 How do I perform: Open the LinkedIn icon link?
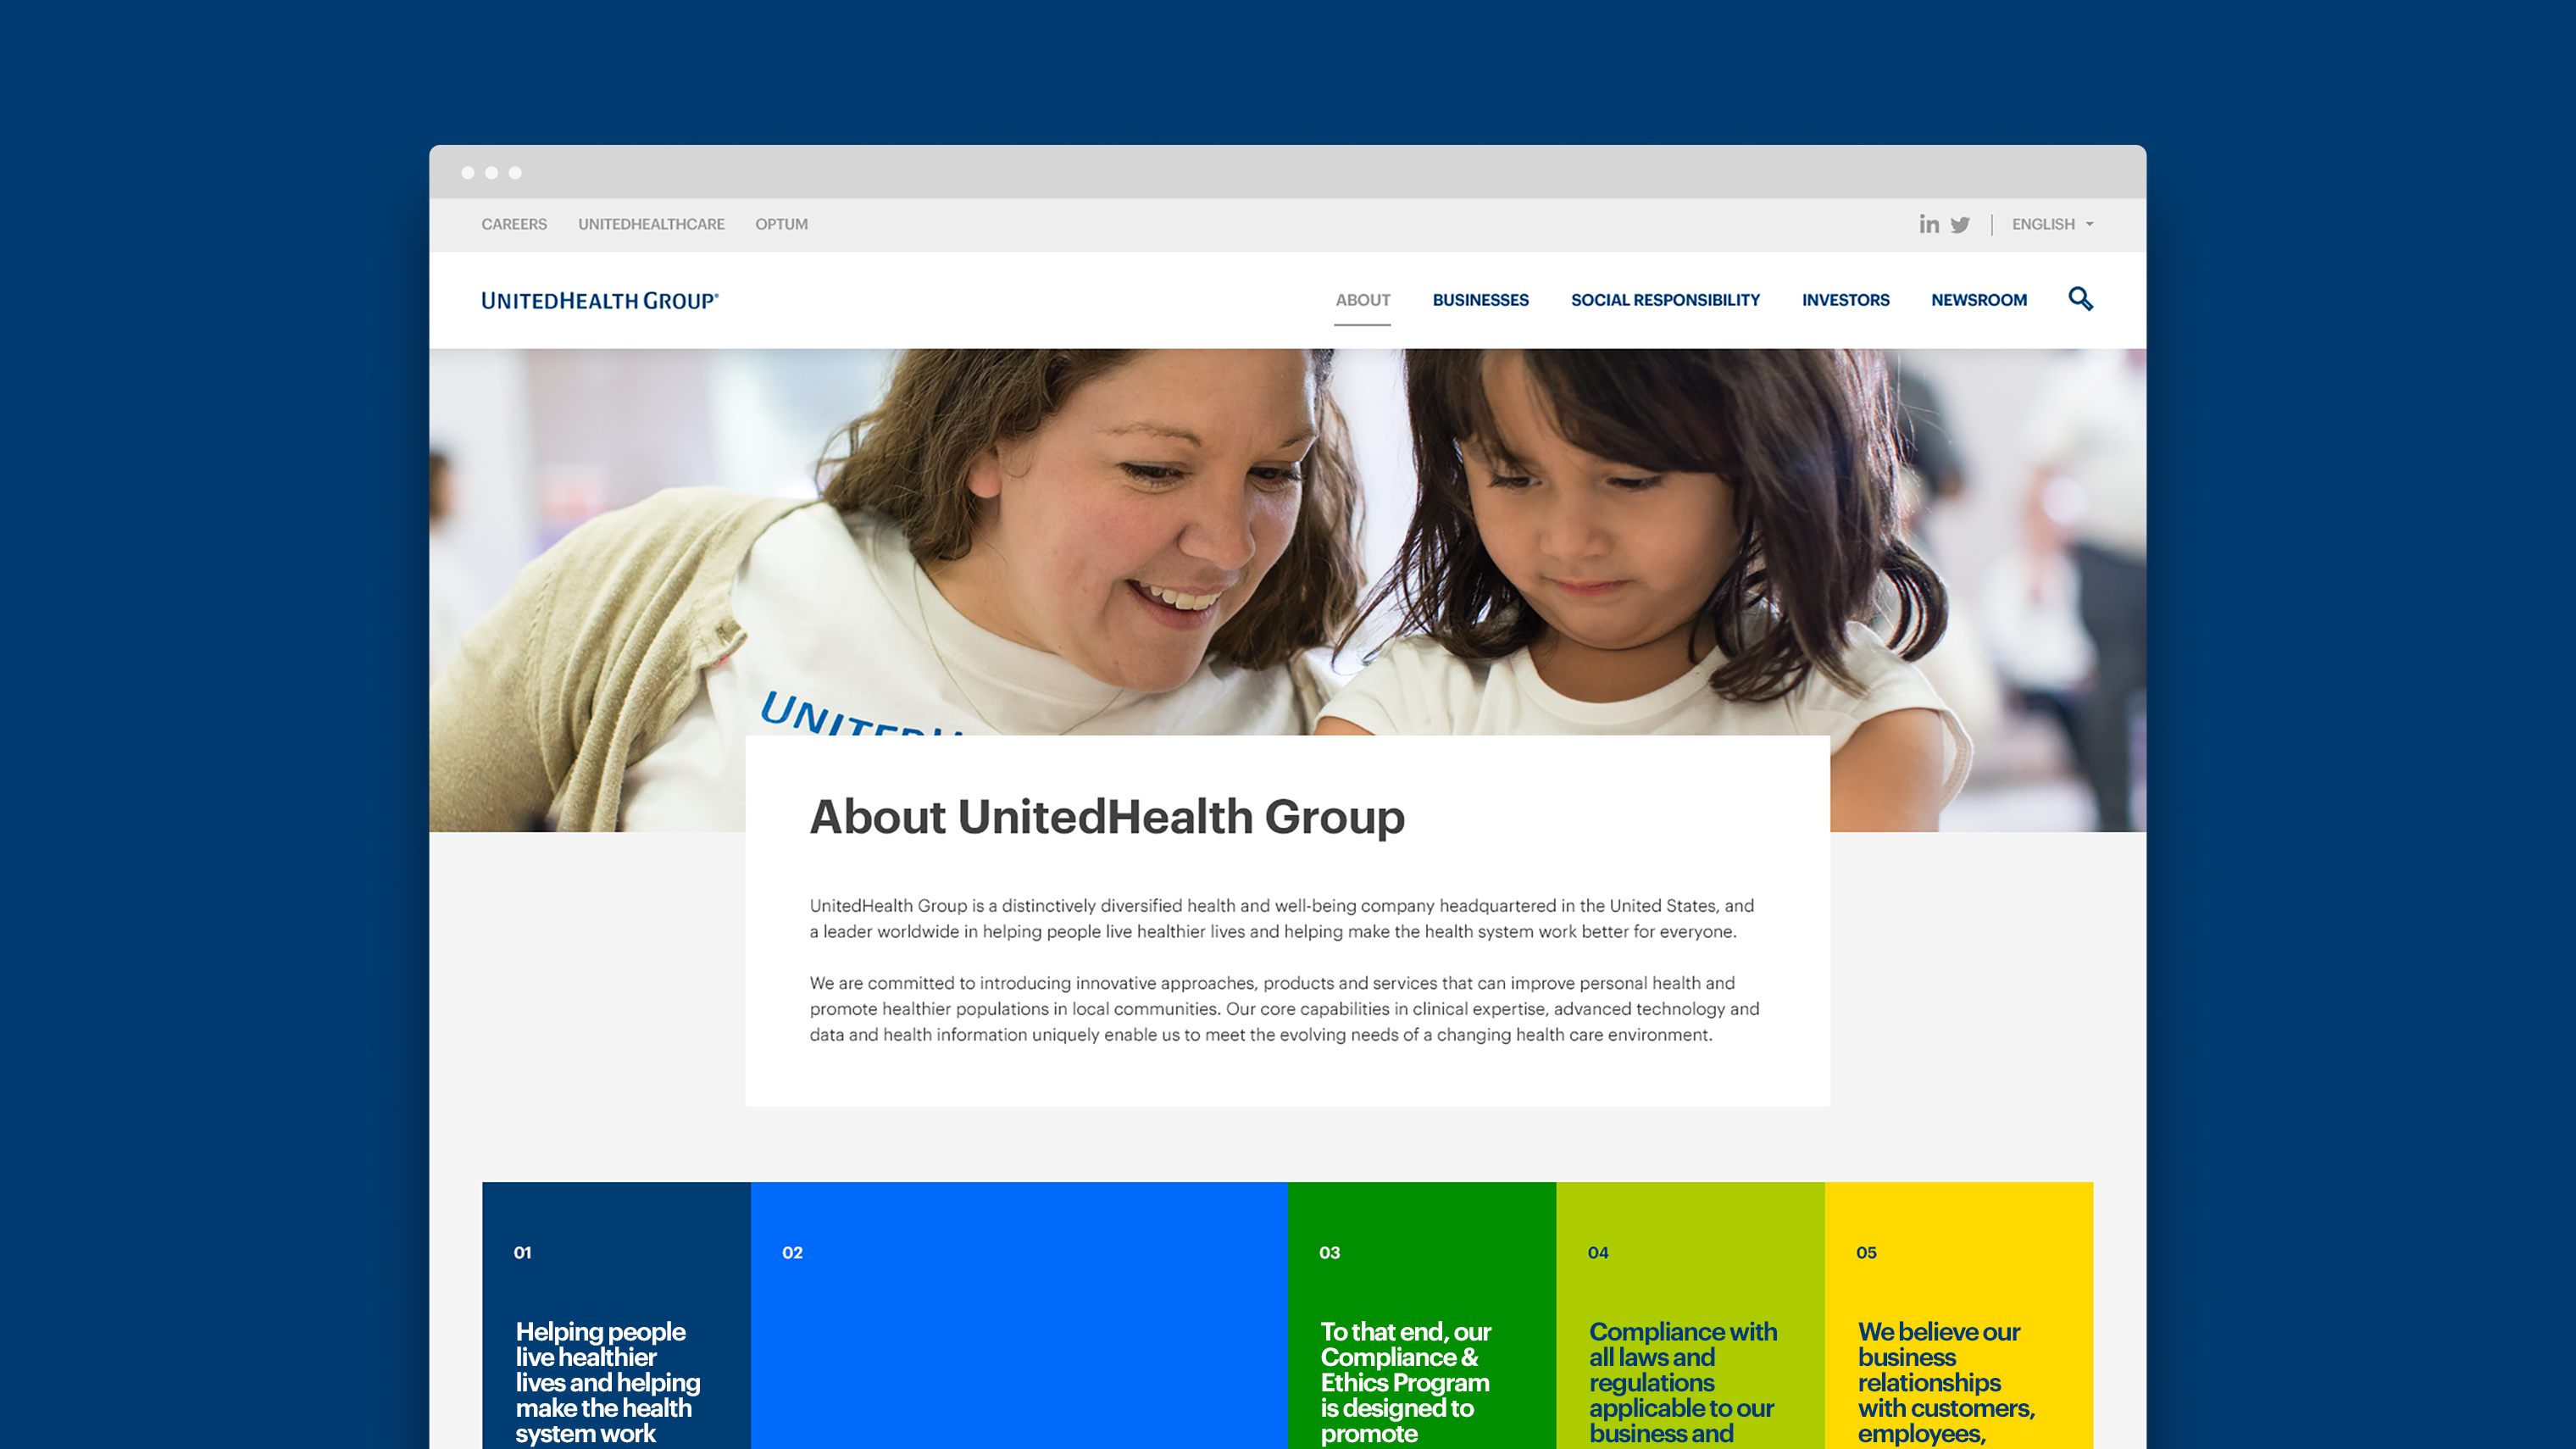(1928, 224)
